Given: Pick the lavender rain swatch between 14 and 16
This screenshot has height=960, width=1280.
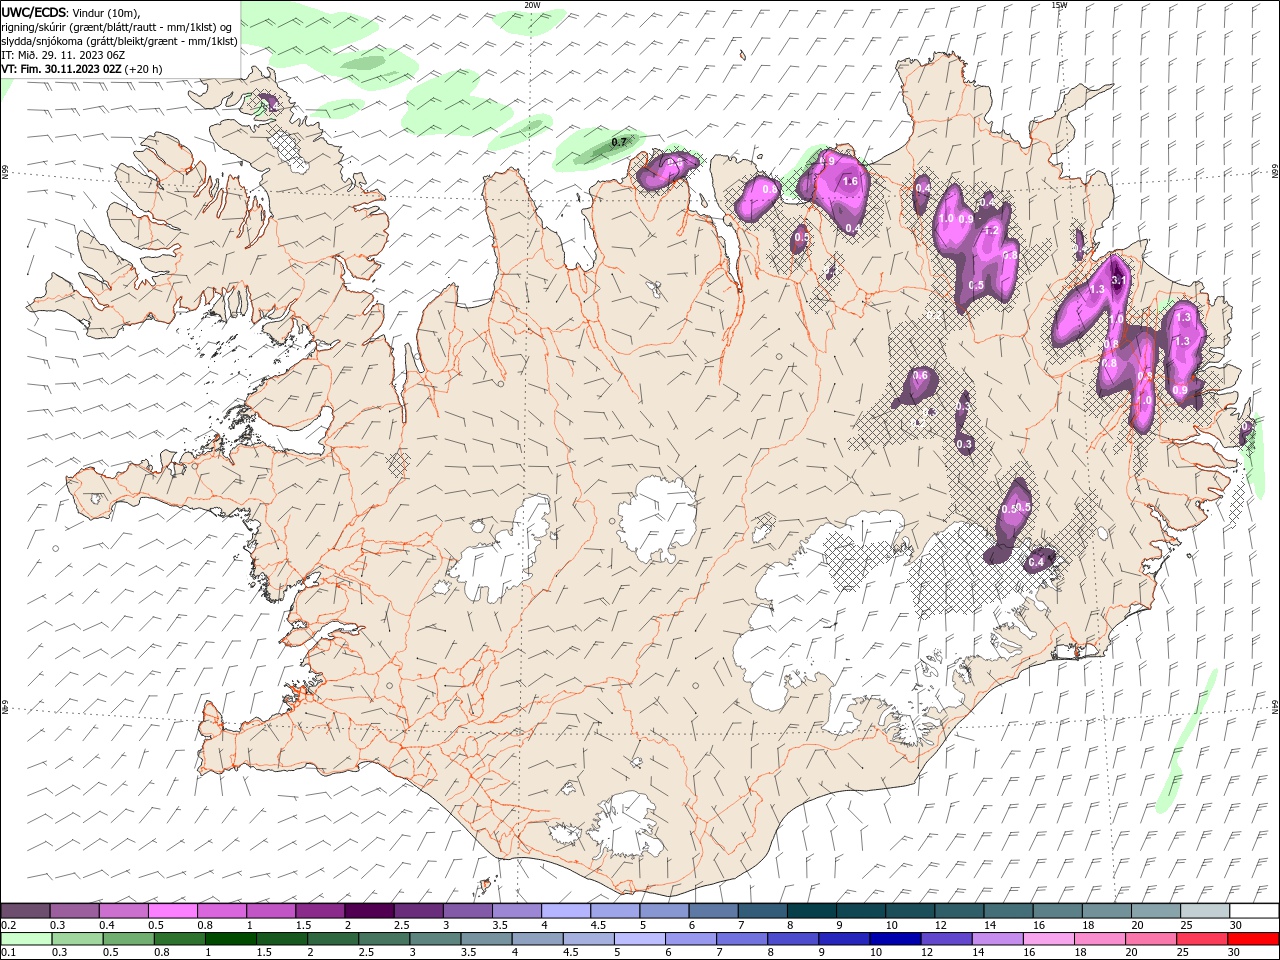Looking at the screenshot, I should point(996,939).
